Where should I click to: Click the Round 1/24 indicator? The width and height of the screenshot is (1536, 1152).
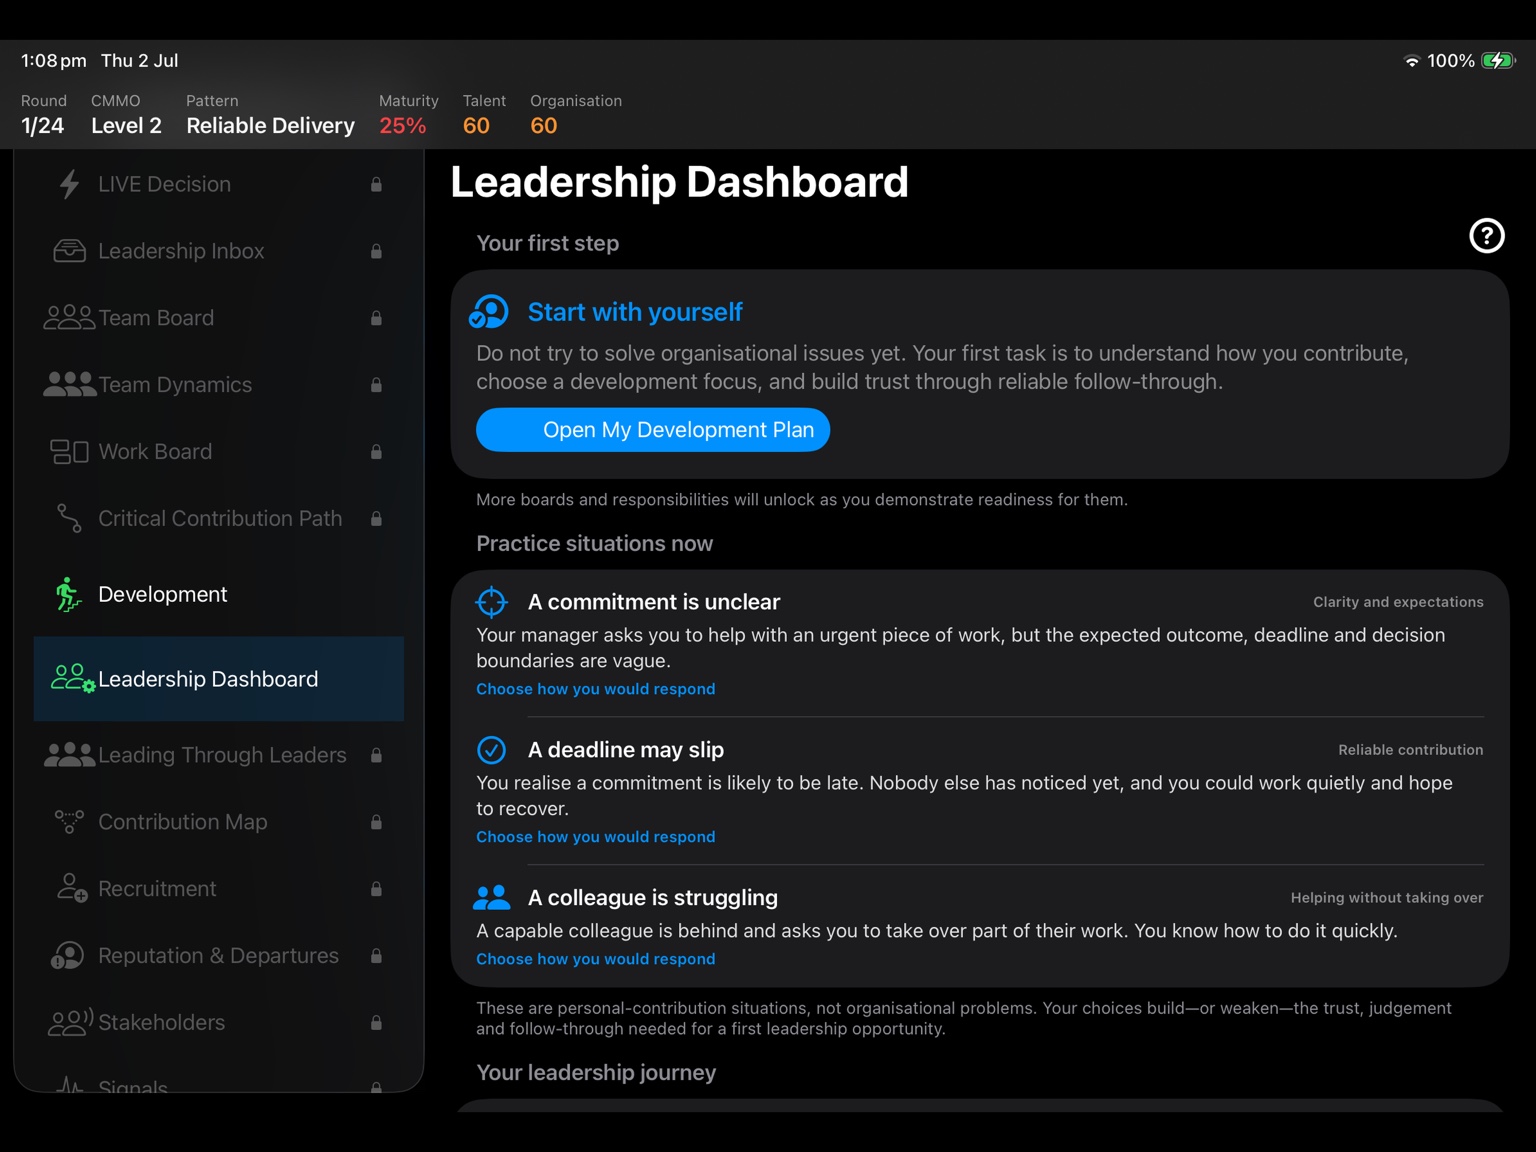43,116
